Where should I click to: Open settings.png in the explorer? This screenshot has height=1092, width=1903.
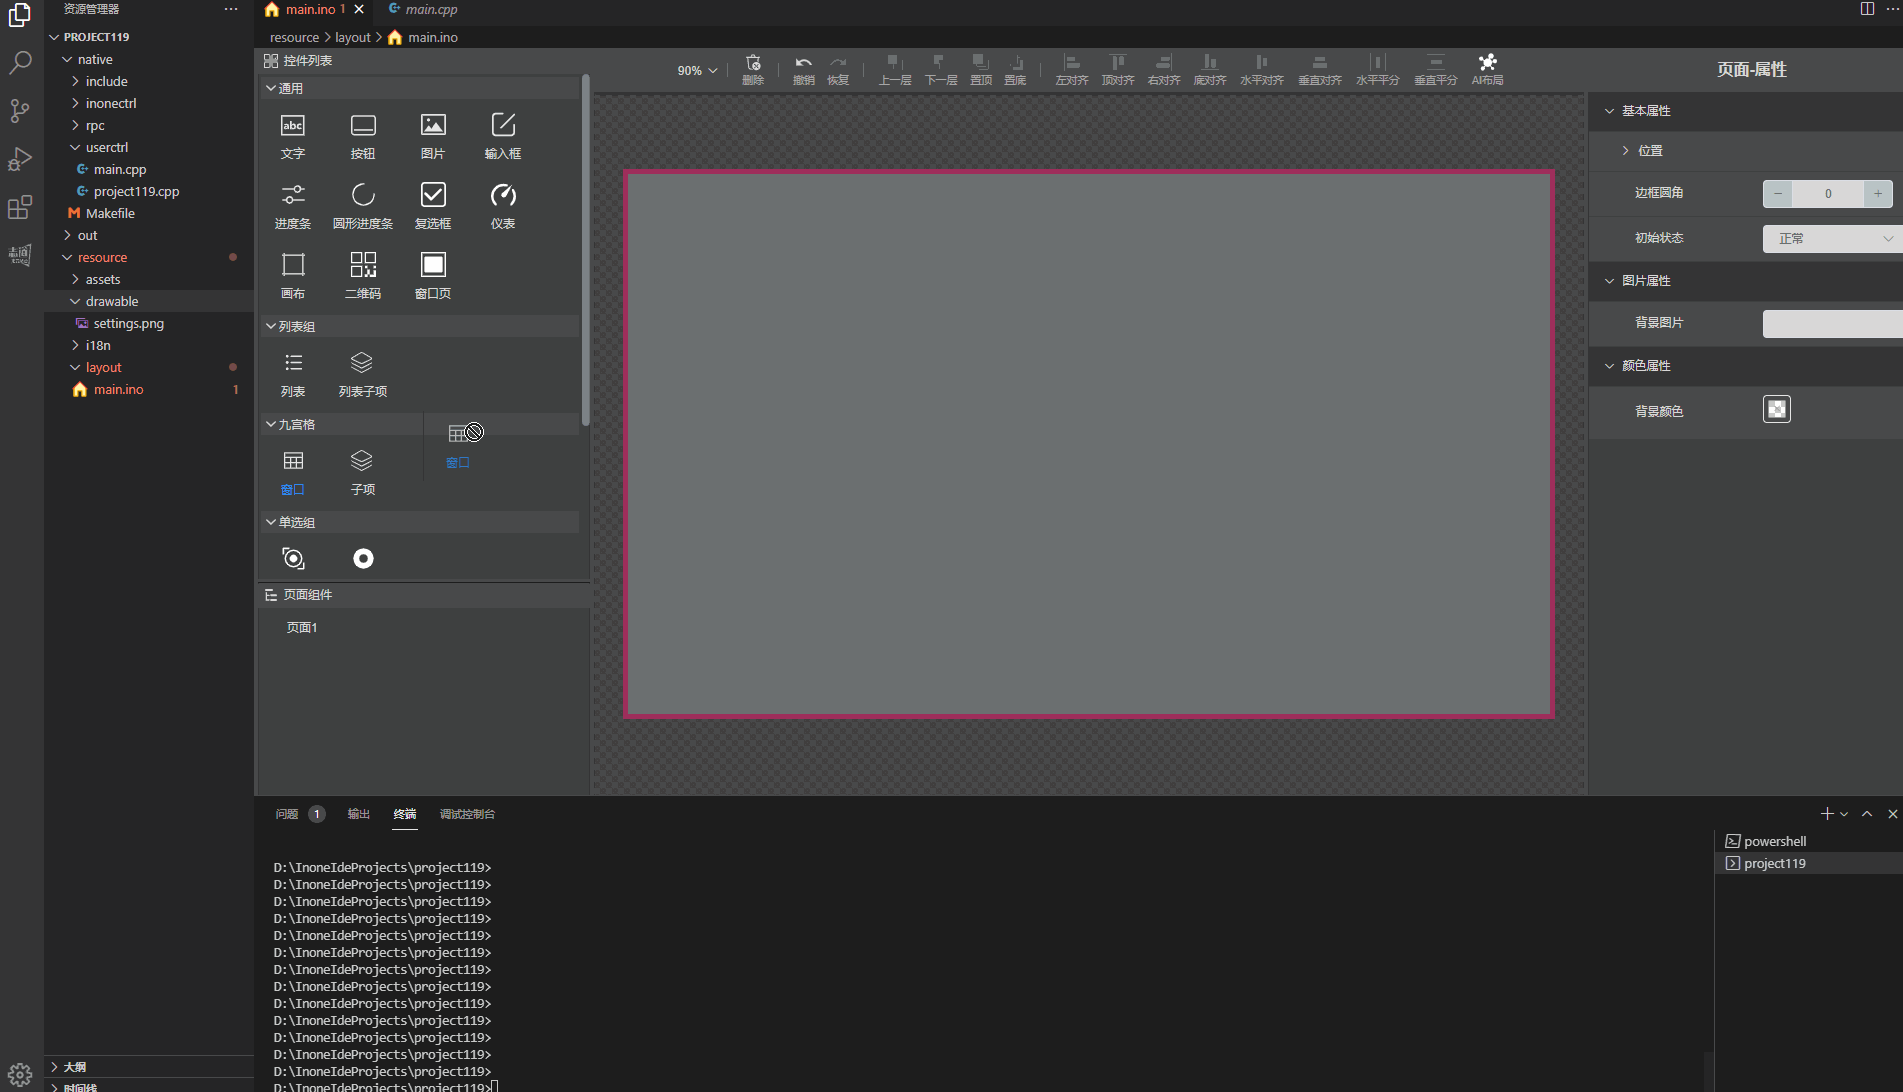click(x=128, y=323)
